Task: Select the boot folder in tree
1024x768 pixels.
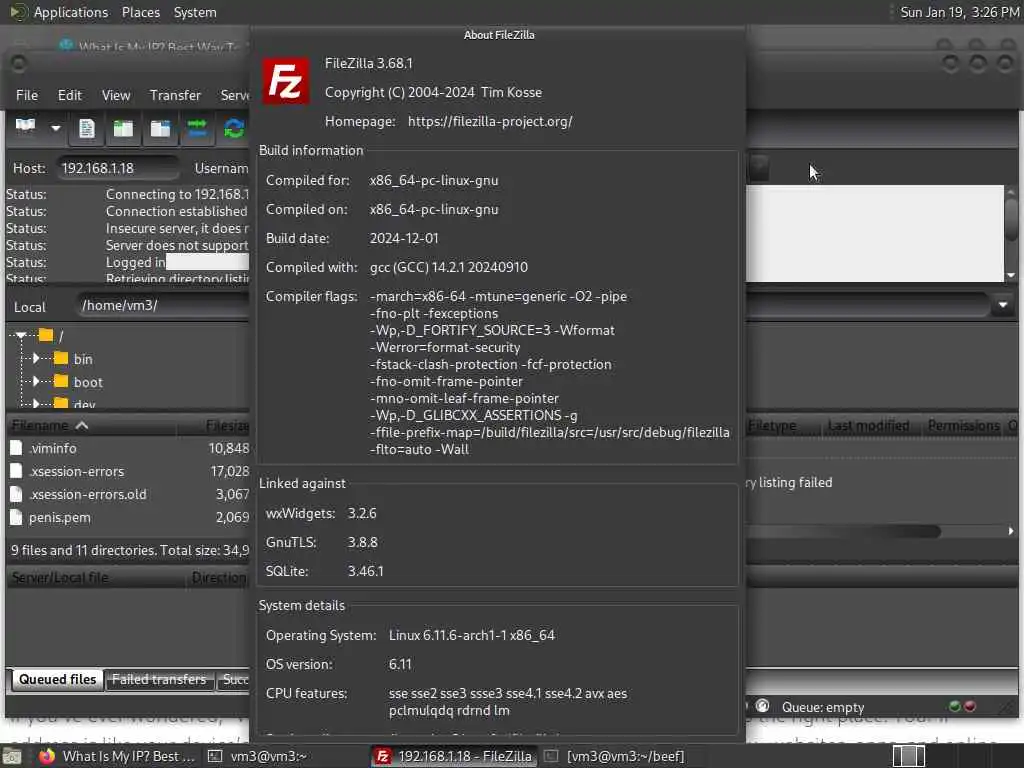Action: [x=88, y=382]
